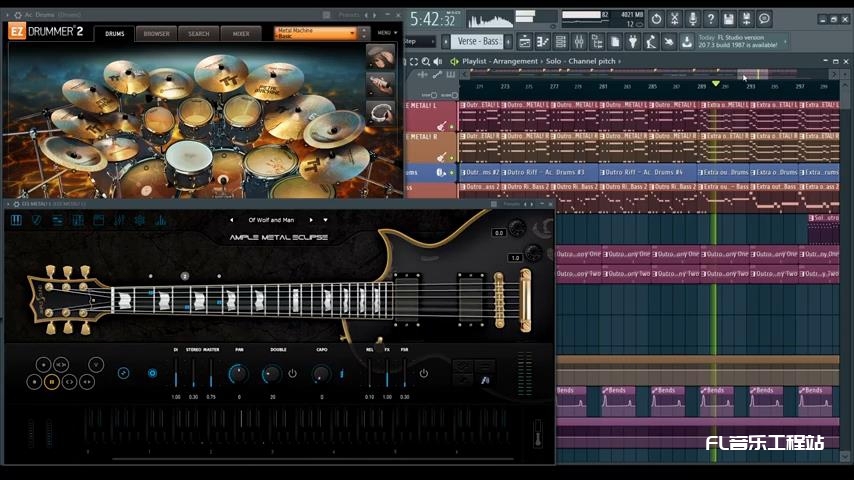Viewport: 854px width, 480px height.
Task: Click the Ac. Drums Presets button
Action: pyautogui.click(x=349, y=15)
